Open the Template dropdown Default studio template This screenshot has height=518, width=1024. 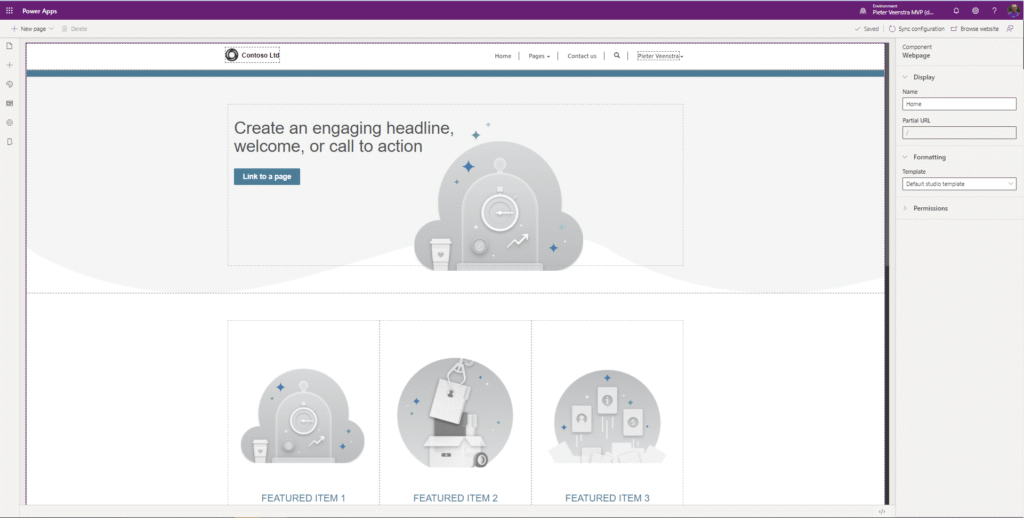pyautogui.click(x=959, y=184)
